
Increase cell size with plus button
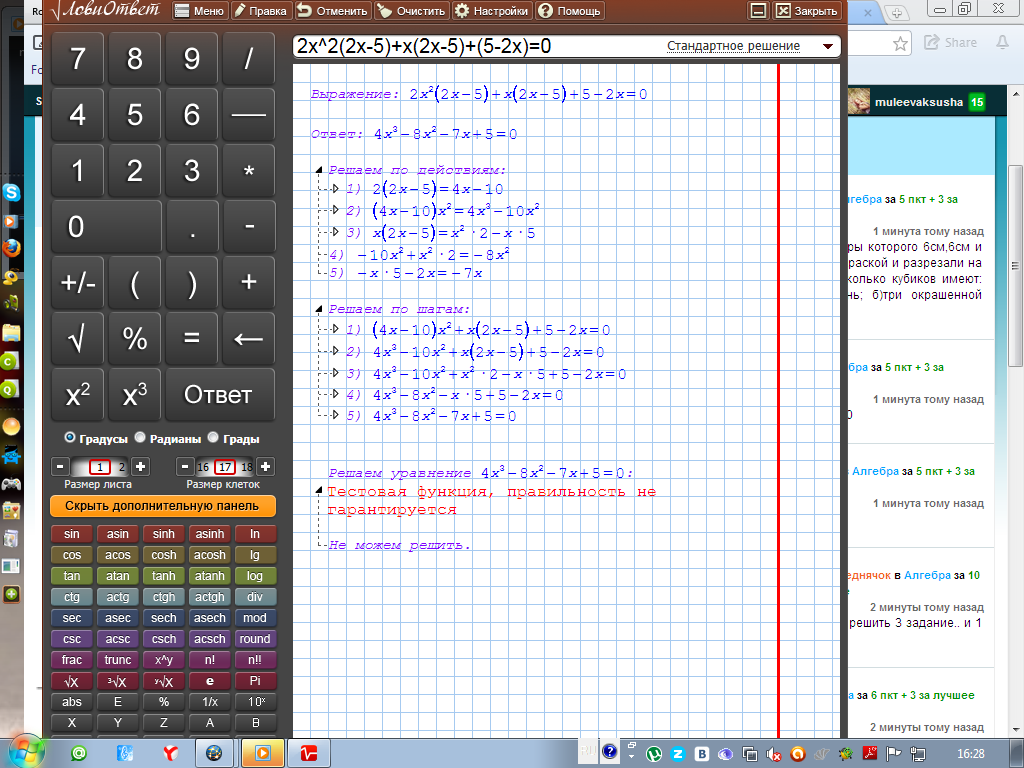click(265, 466)
